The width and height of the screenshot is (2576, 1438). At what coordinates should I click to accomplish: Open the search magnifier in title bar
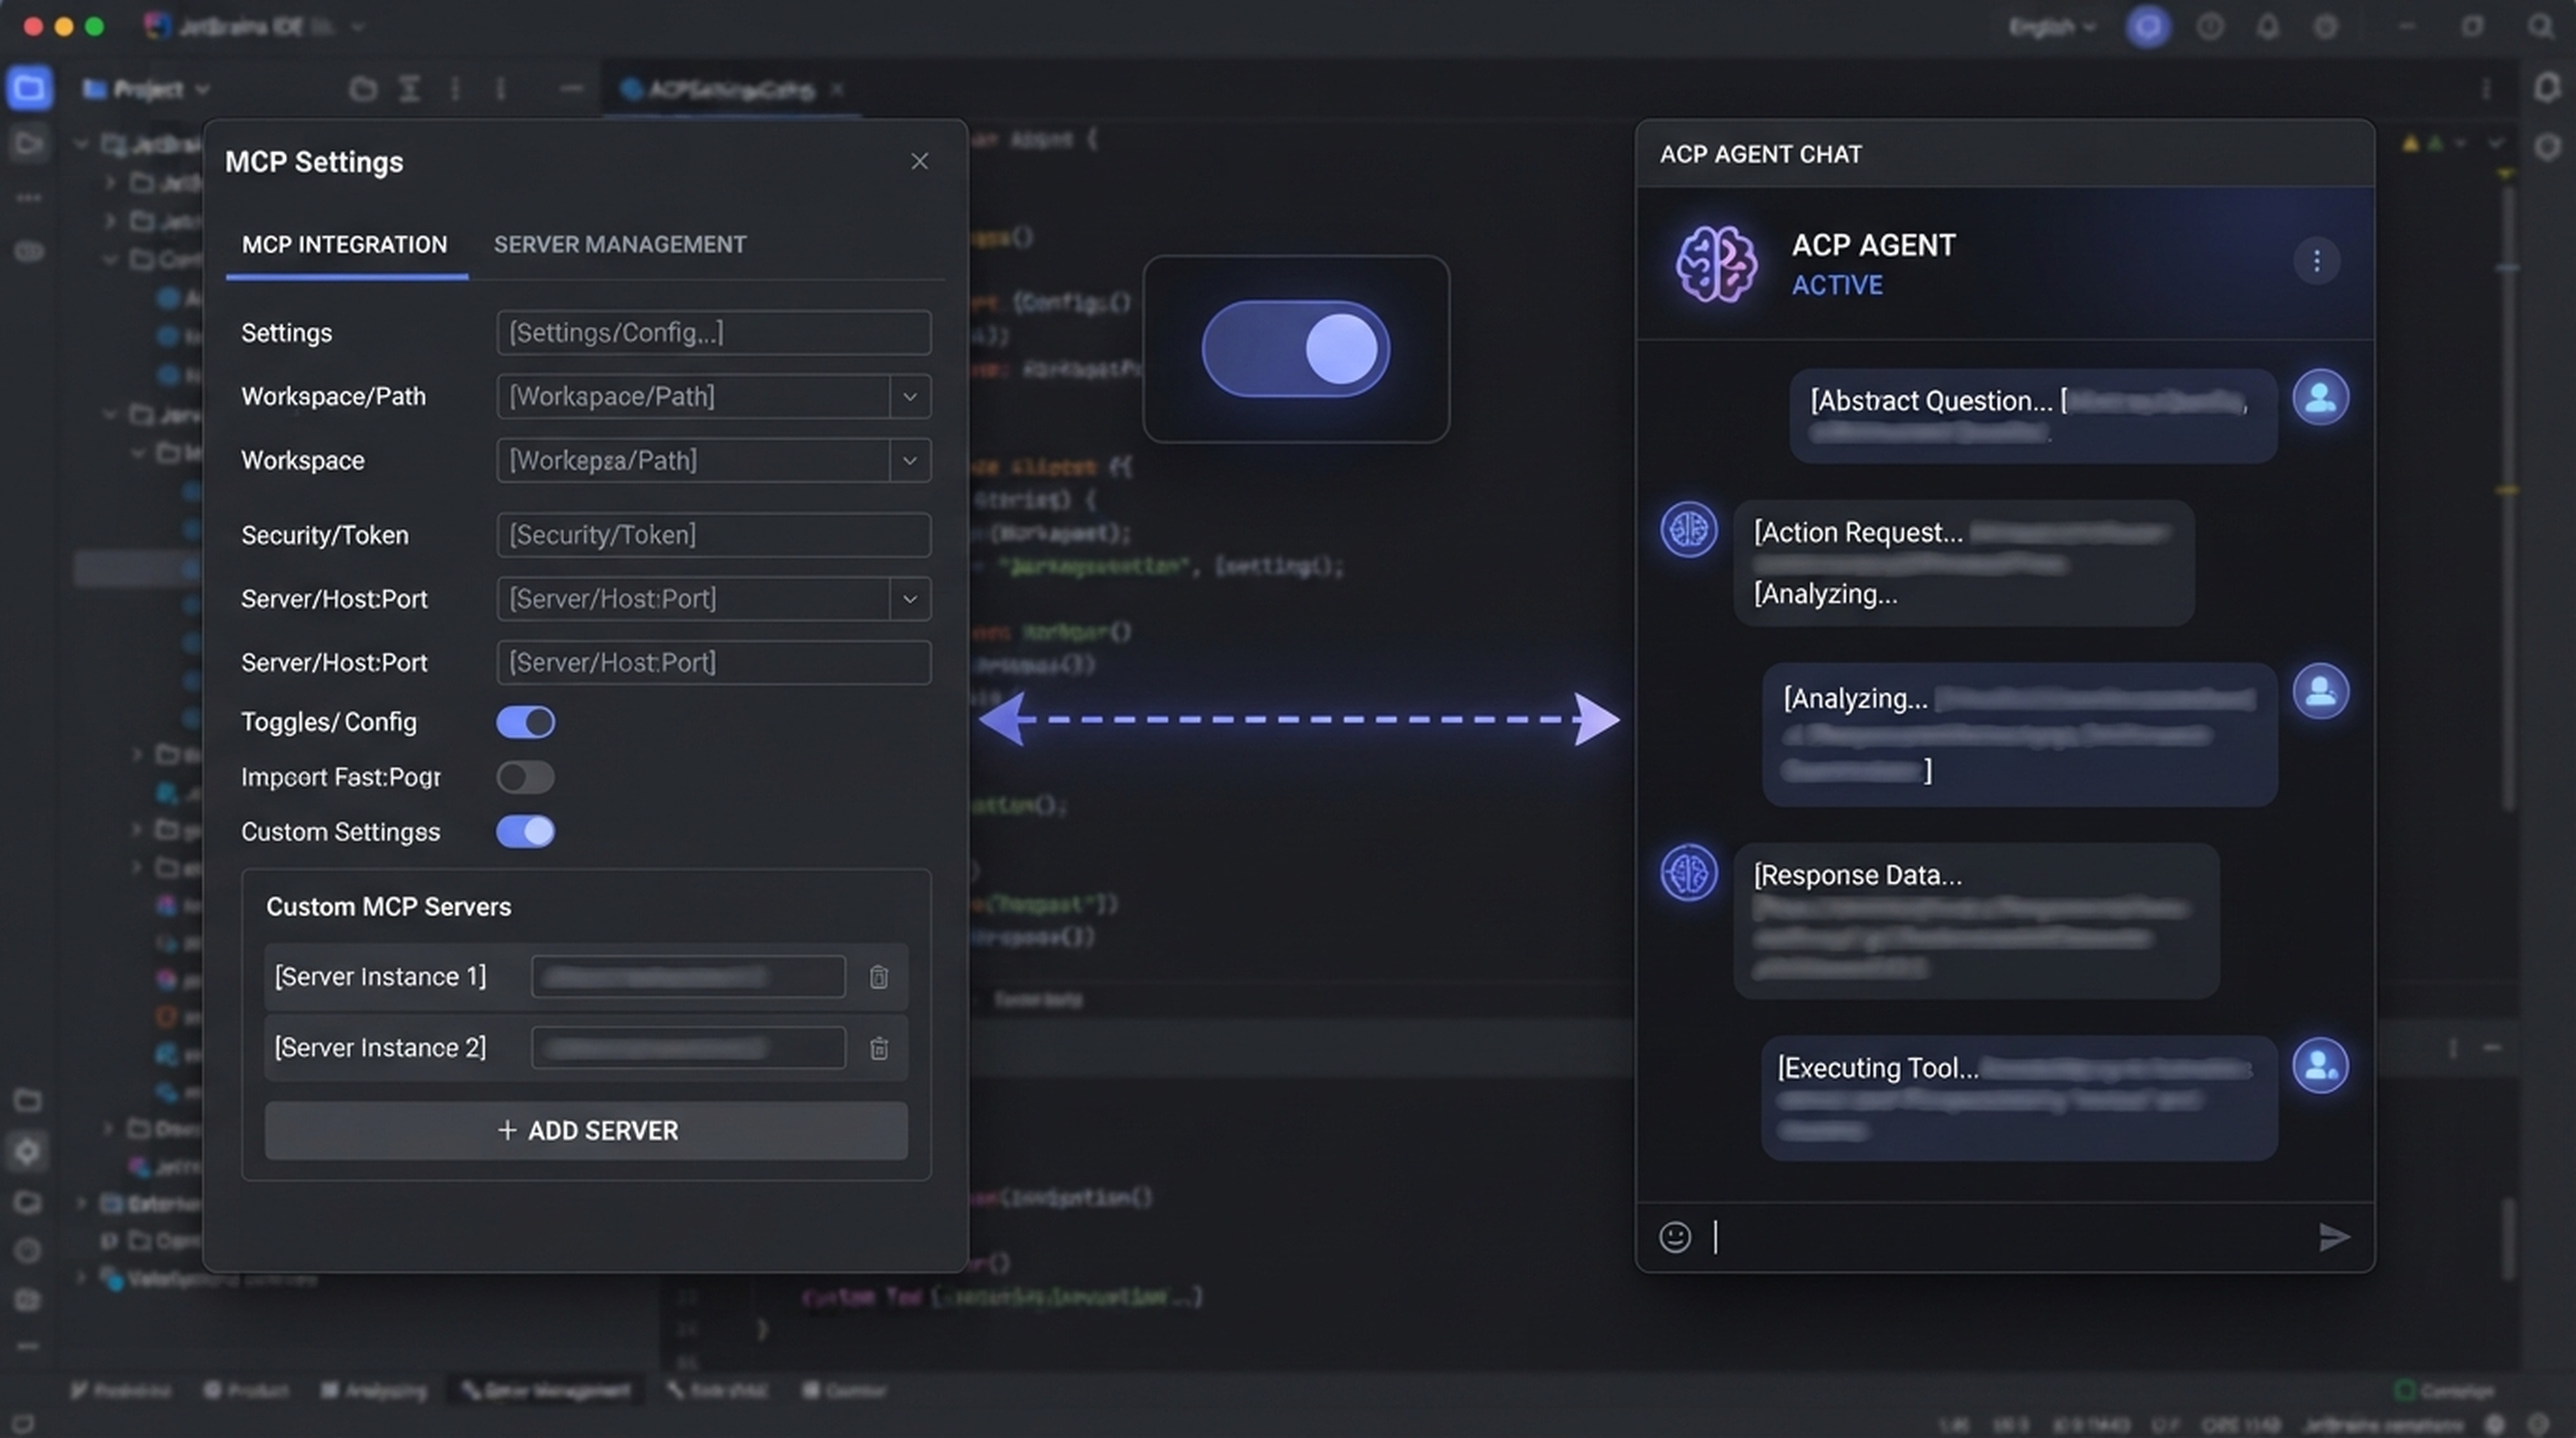(x=2541, y=27)
